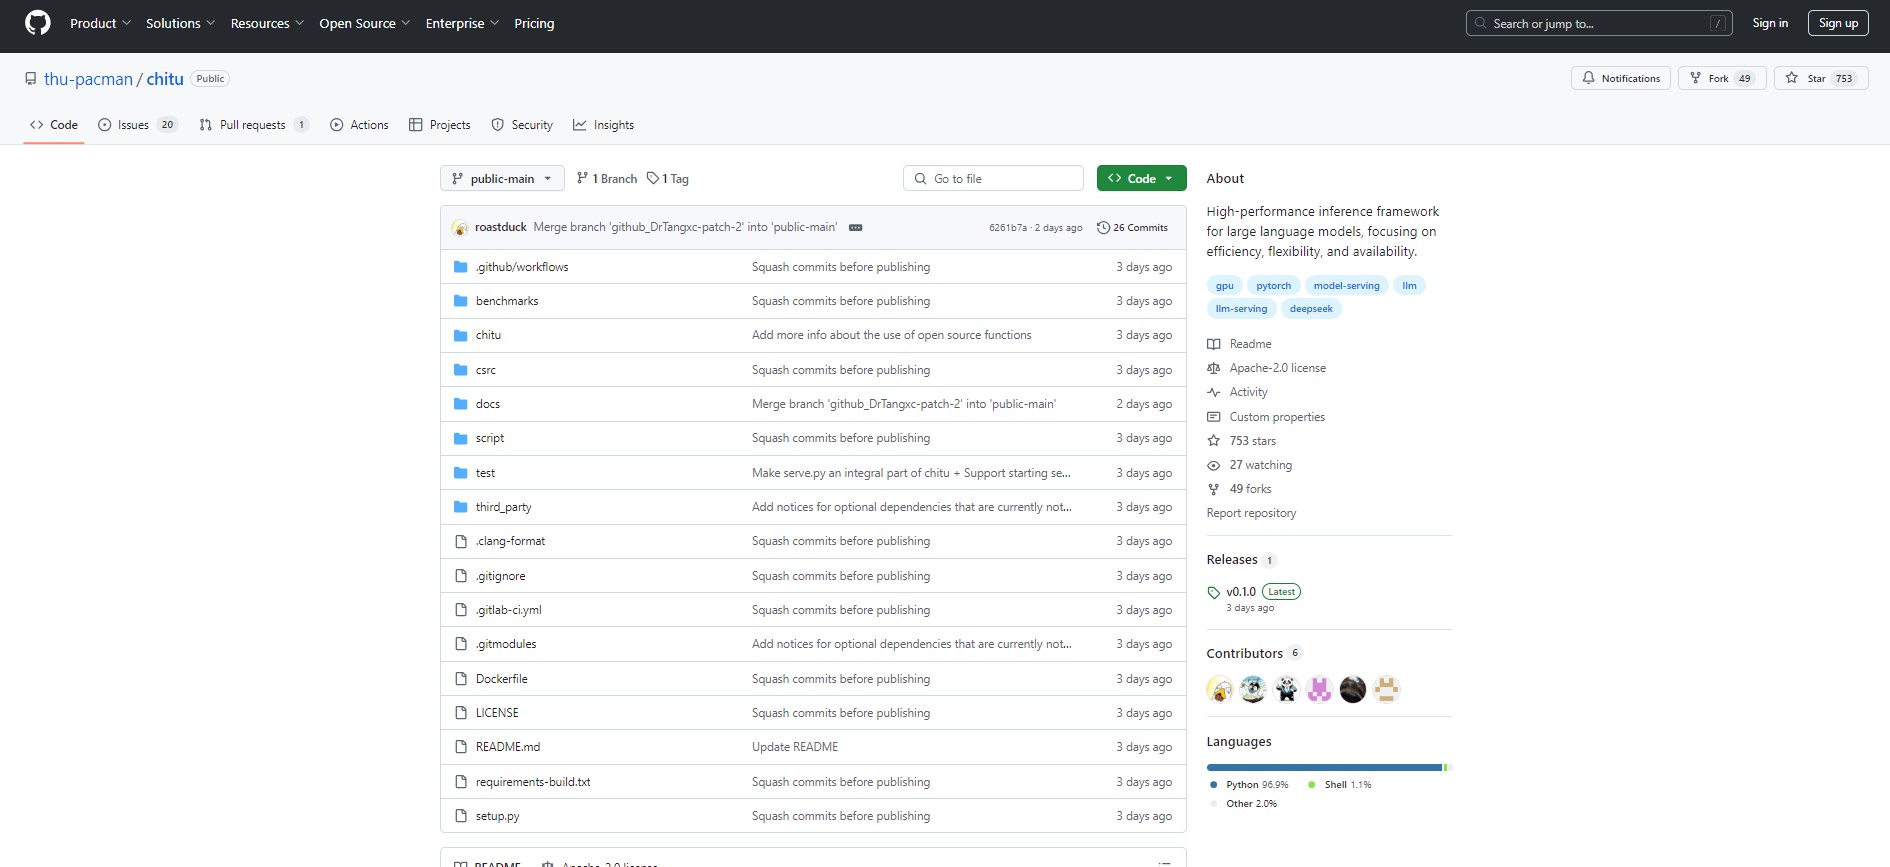Open the Pull requests tab

tap(253, 125)
